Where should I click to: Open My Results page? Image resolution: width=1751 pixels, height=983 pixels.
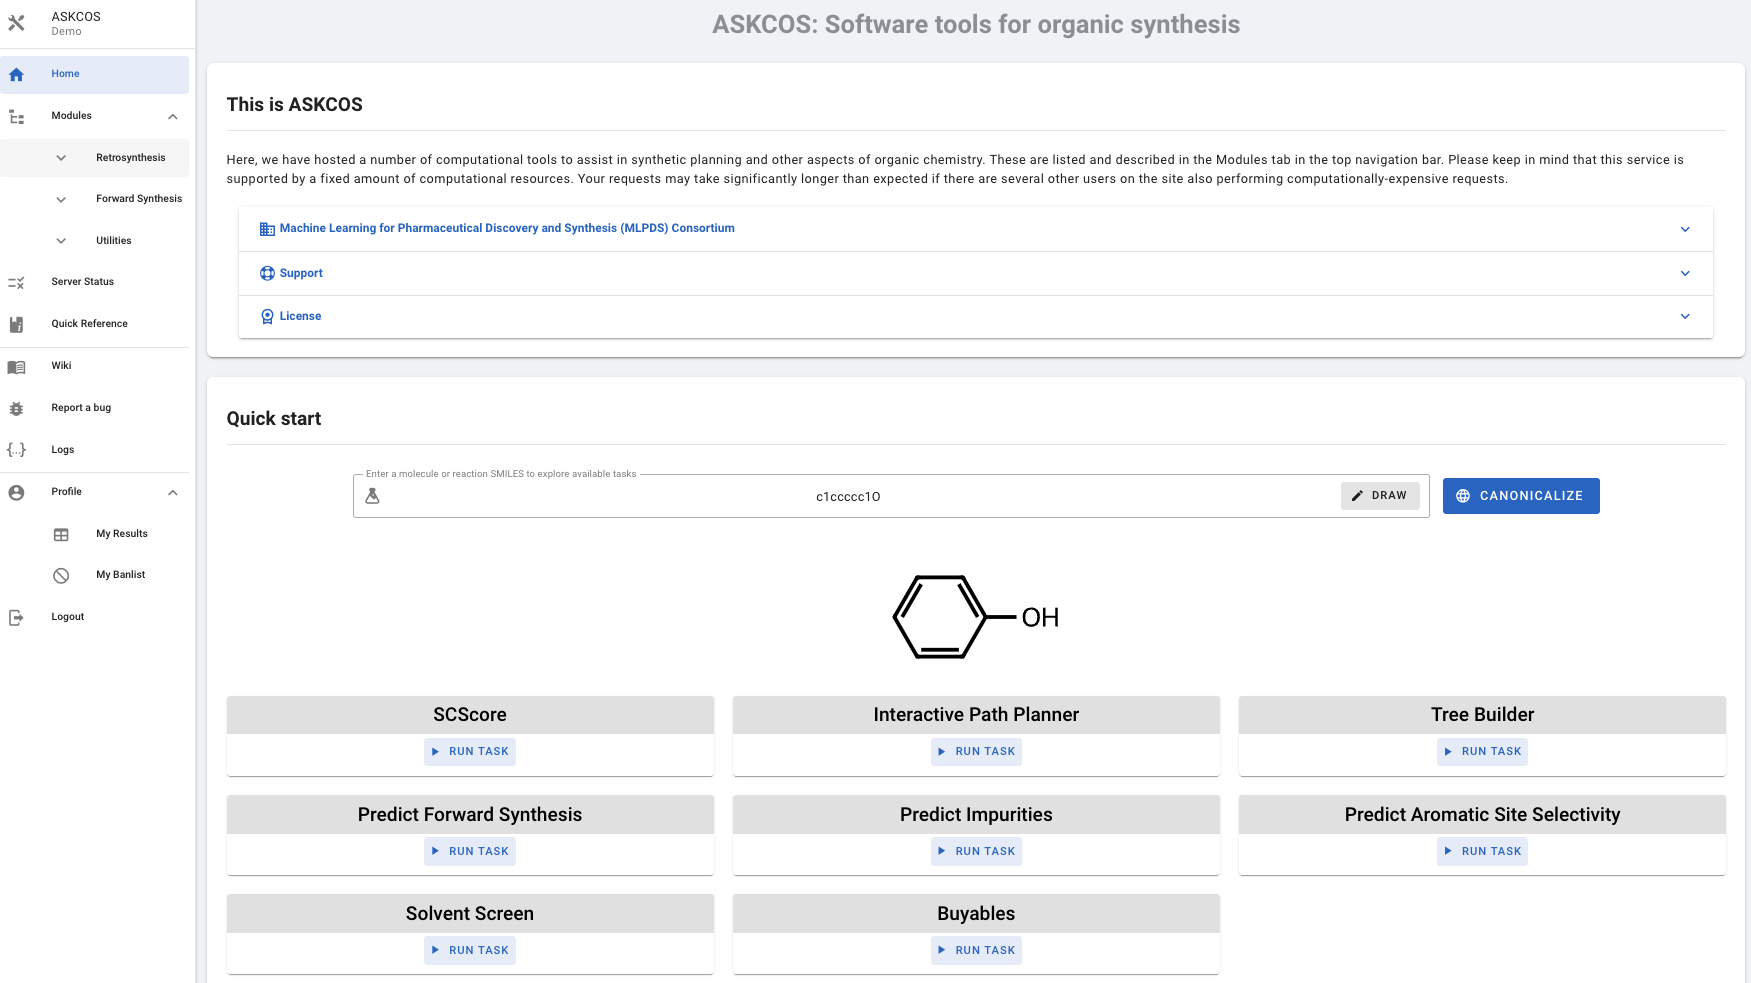[95, 535]
